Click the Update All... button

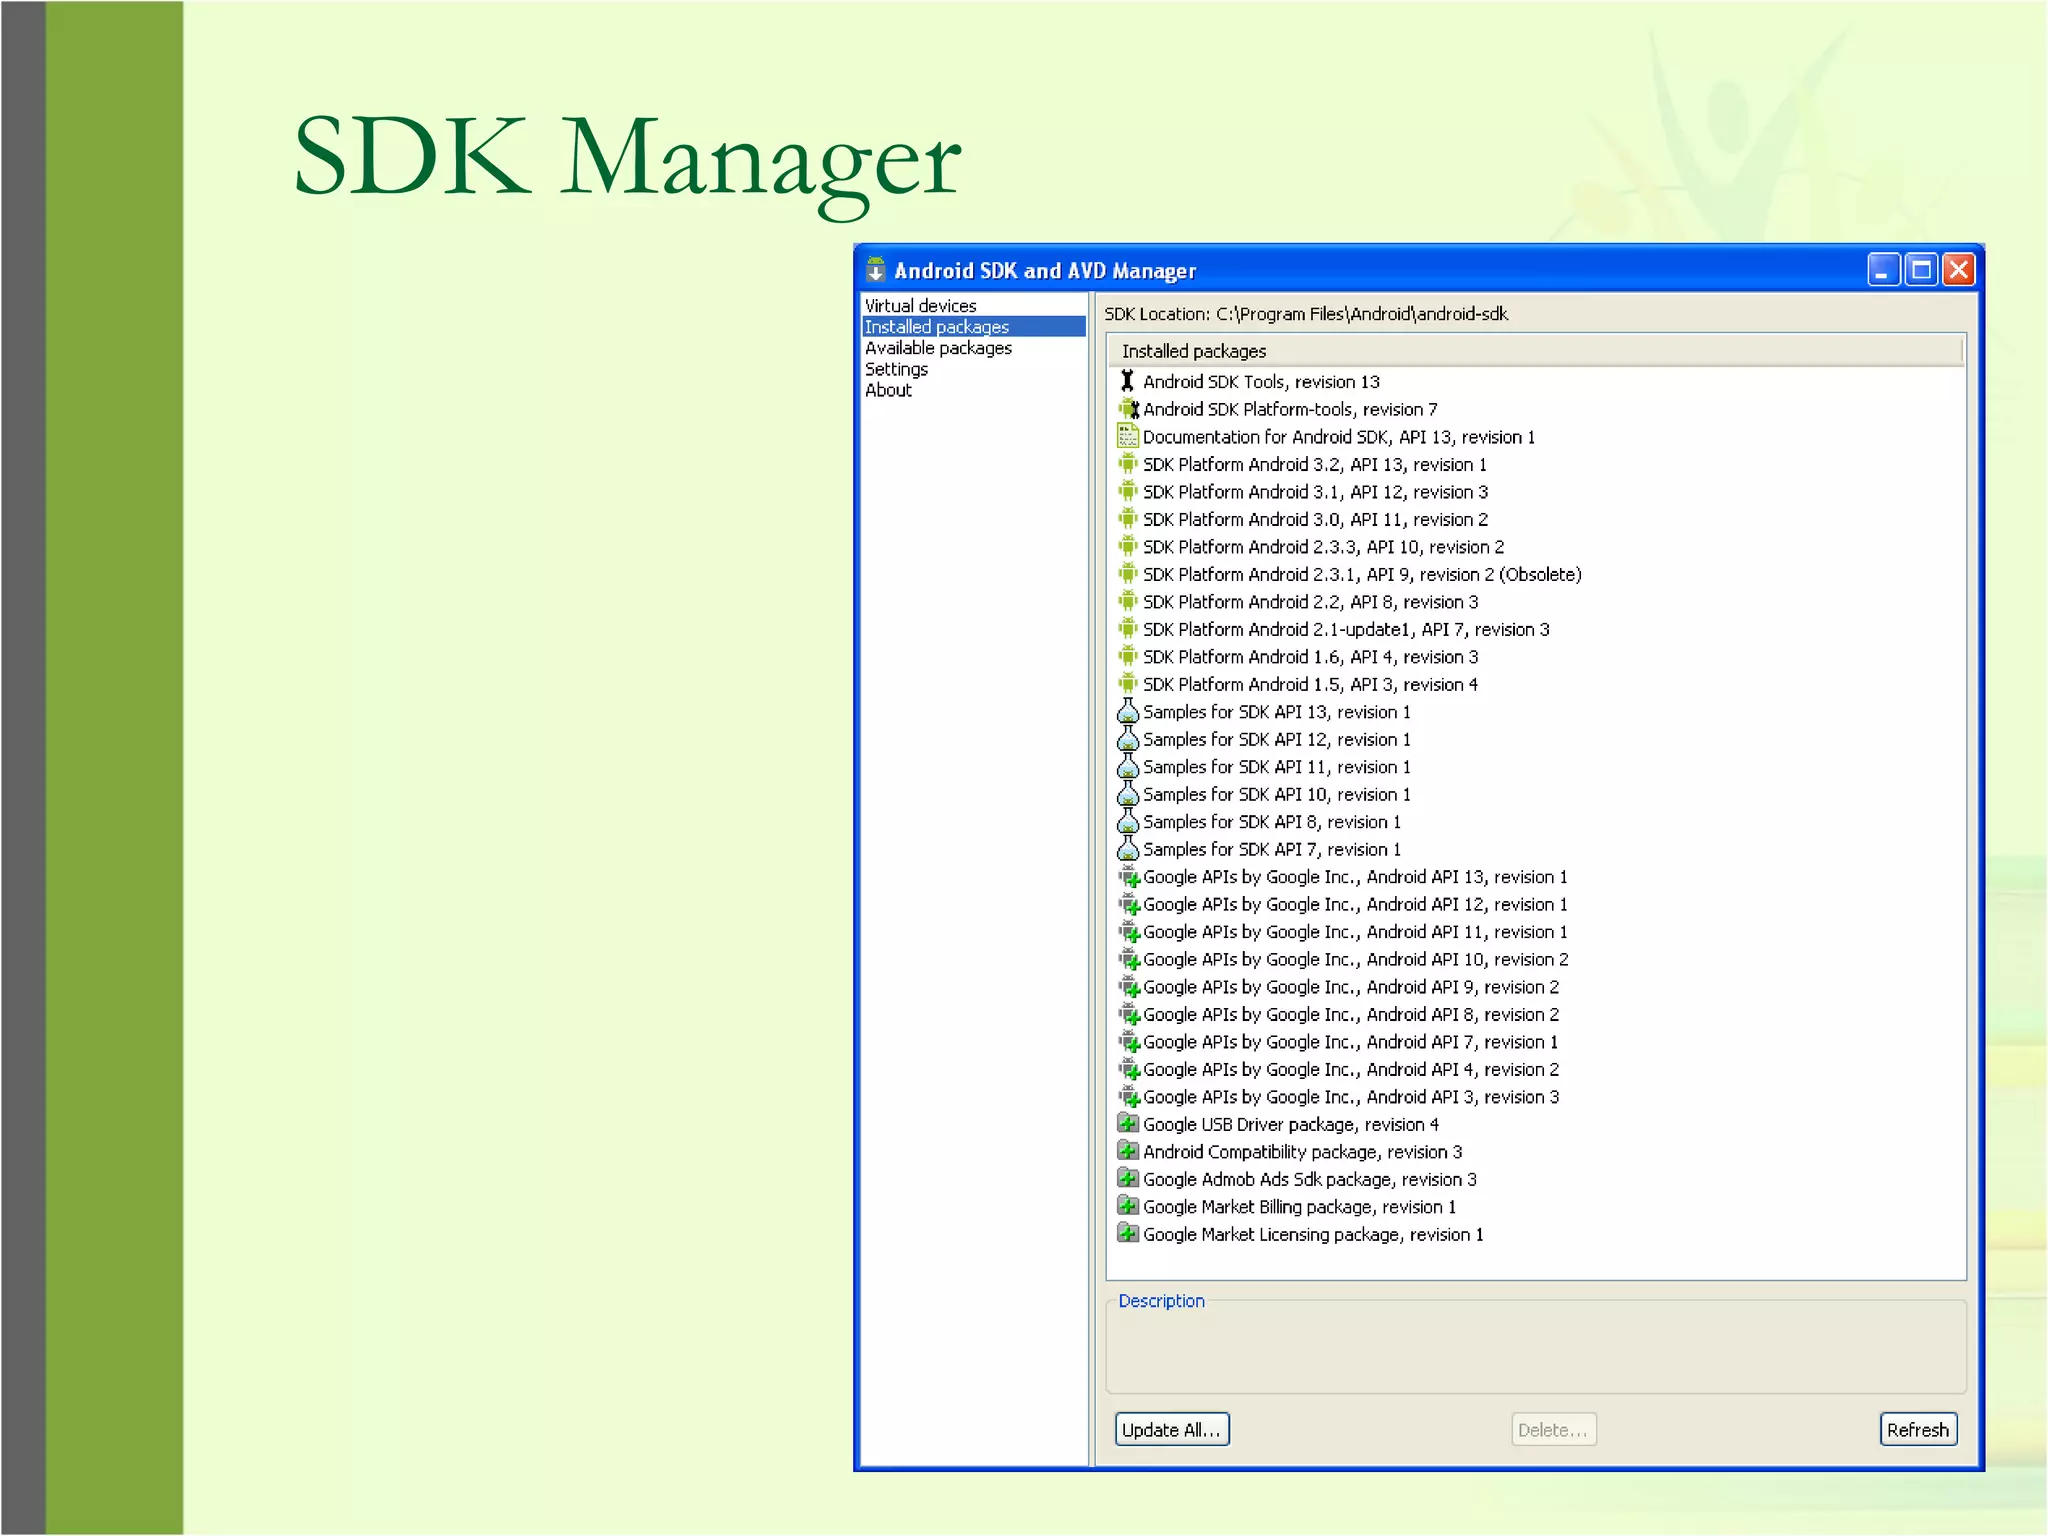[1172, 1429]
